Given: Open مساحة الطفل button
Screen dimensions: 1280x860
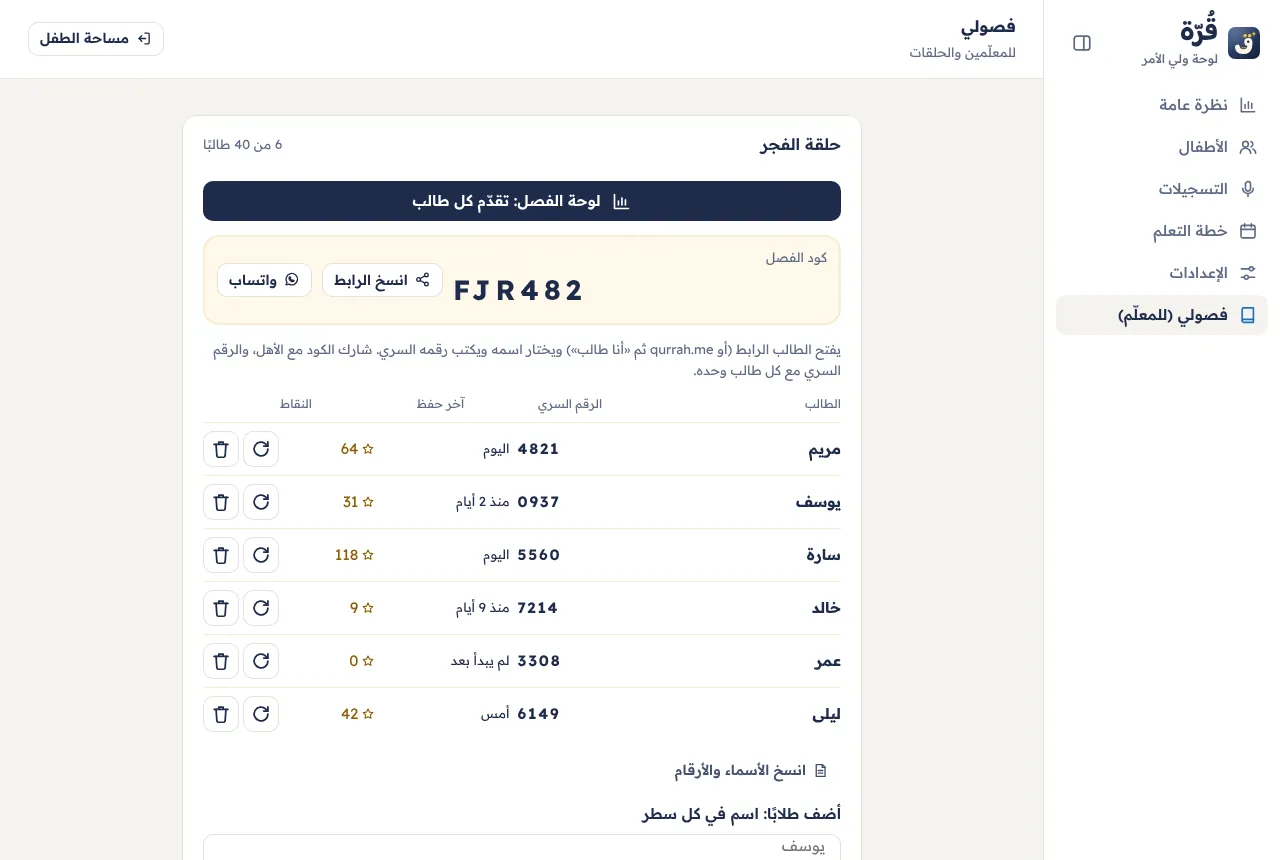Looking at the screenshot, I should tap(96, 39).
